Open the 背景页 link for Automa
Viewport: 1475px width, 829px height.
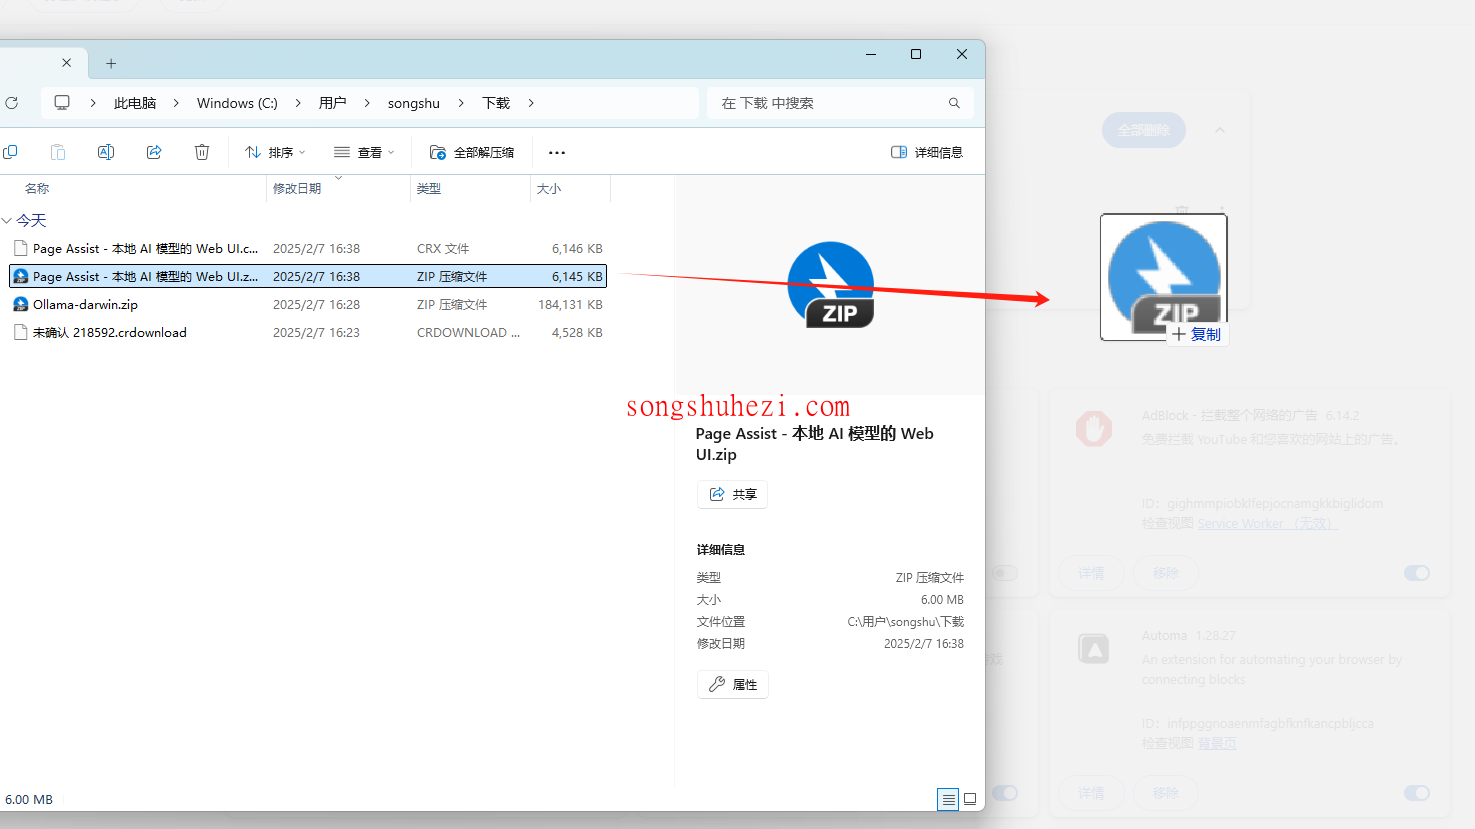pos(1217,744)
